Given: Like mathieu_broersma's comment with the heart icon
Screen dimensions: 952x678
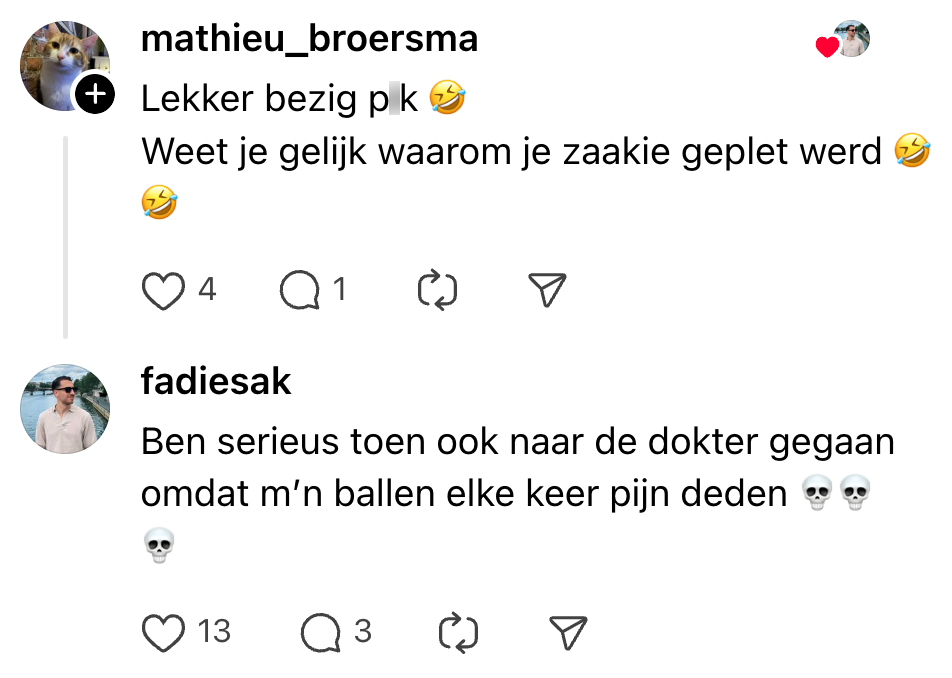Looking at the screenshot, I should 164,291.
